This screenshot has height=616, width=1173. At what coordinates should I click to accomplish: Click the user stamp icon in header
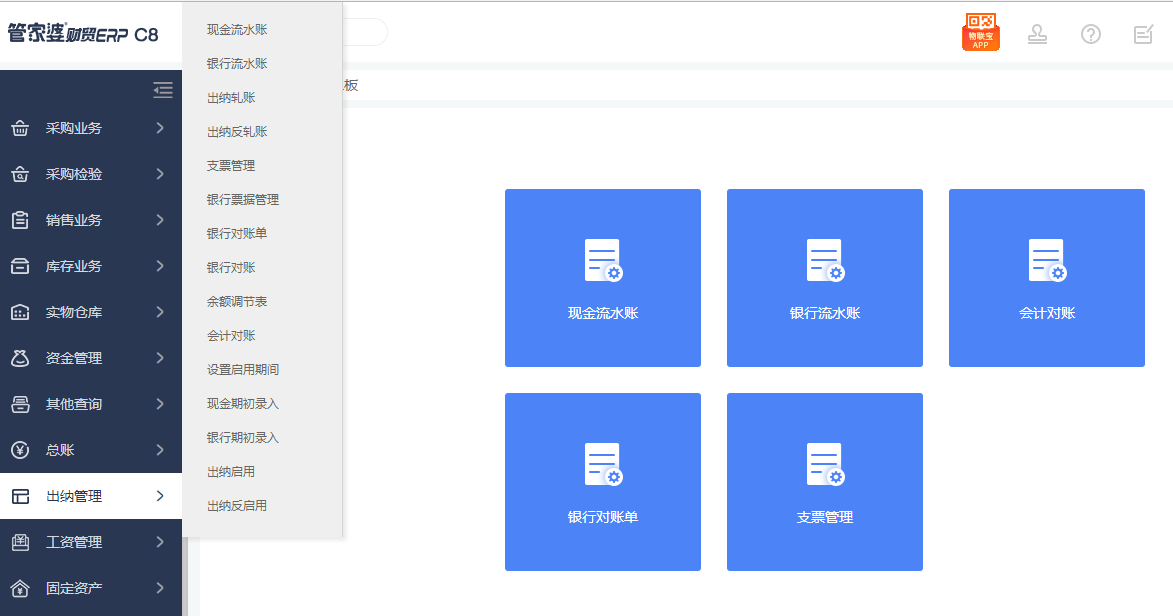click(1037, 34)
